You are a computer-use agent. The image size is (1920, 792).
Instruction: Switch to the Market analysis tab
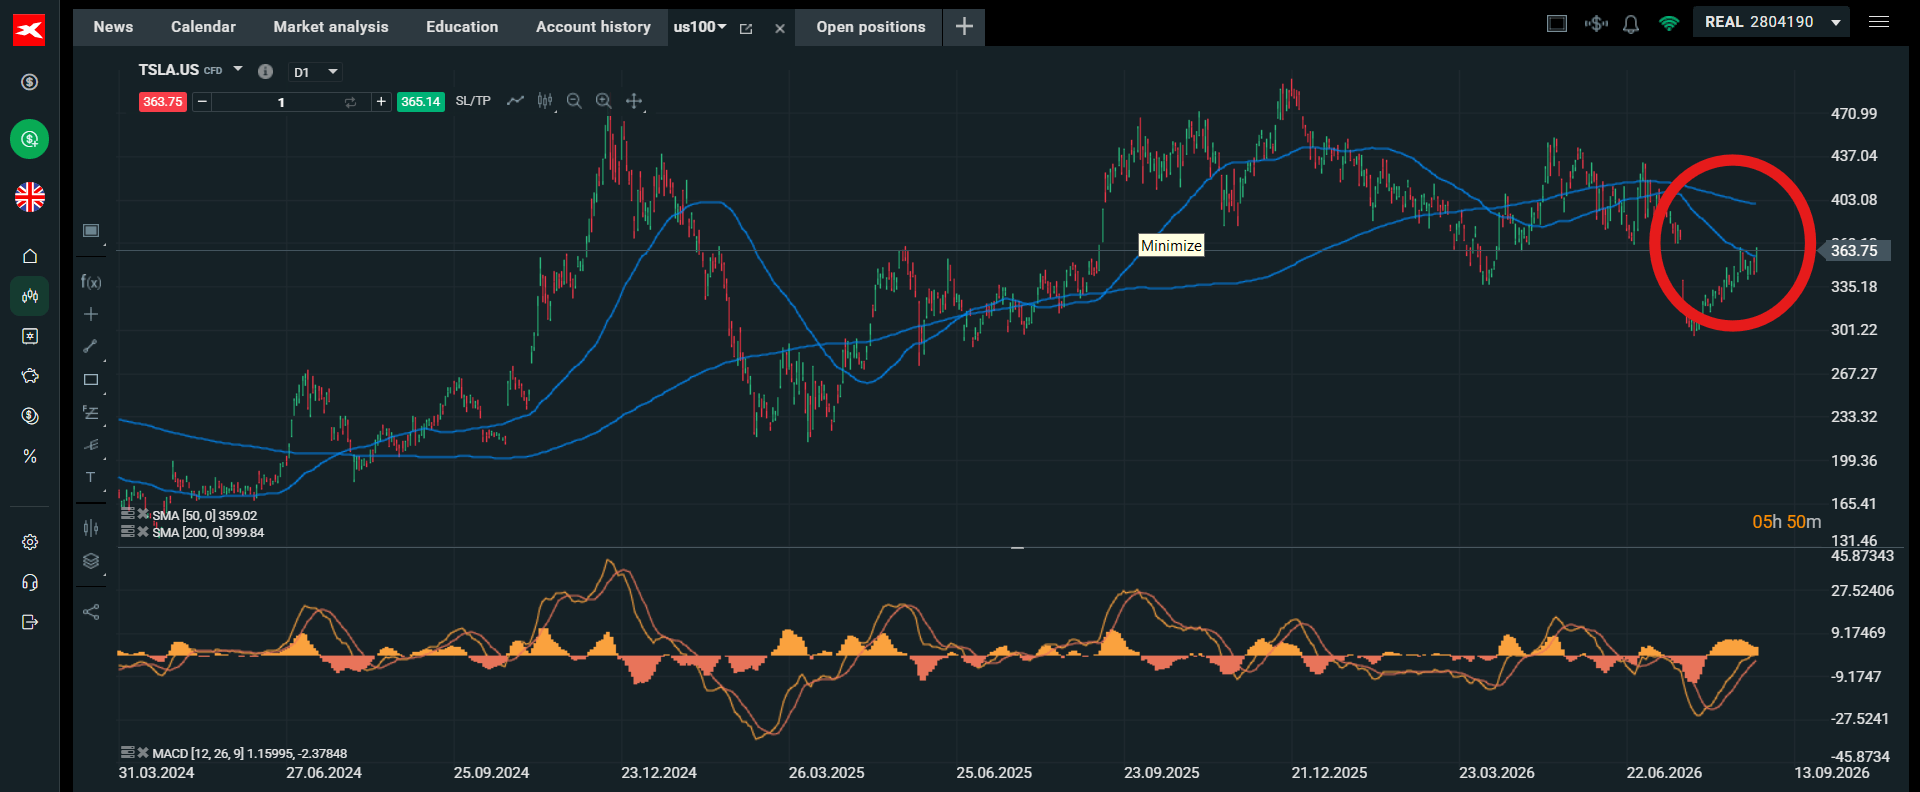pyautogui.click(x=331, y=27)
